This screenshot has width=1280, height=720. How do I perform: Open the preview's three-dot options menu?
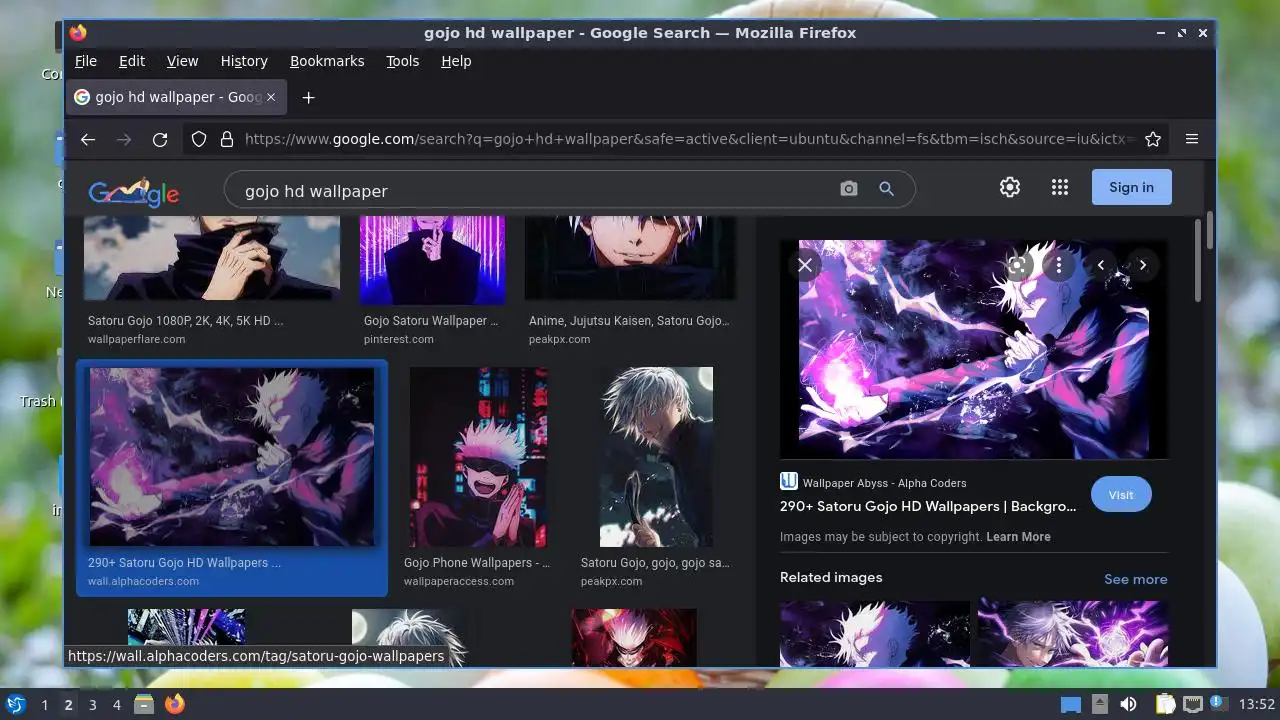[1058, 265]
